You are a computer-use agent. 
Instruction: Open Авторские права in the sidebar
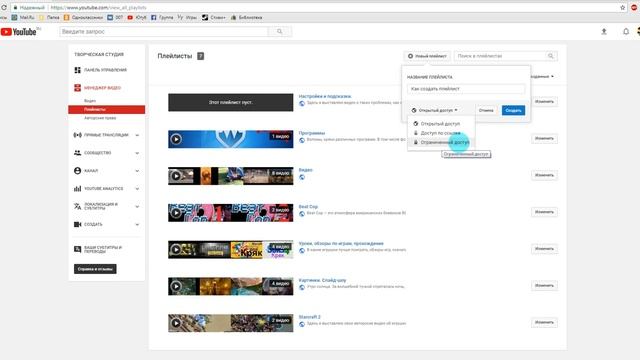(100, 118)
